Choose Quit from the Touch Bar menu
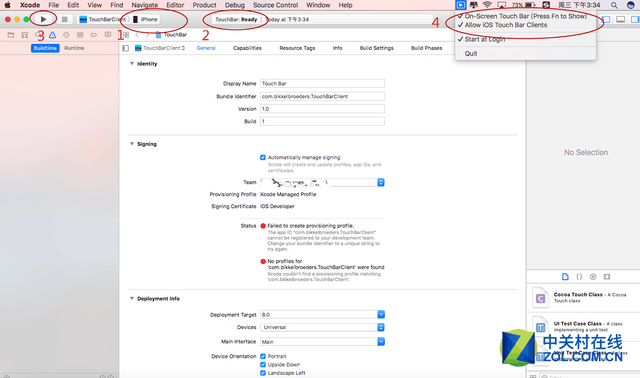 (x=471, y=53)
